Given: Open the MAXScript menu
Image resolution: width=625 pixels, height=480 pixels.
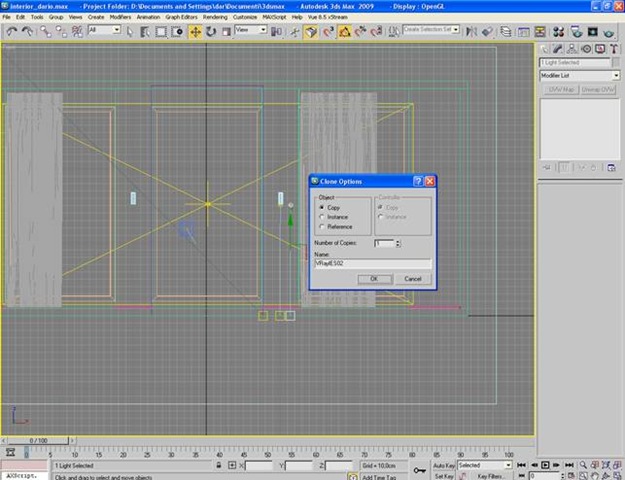Looking at the screenshot, I should [274, 17].
